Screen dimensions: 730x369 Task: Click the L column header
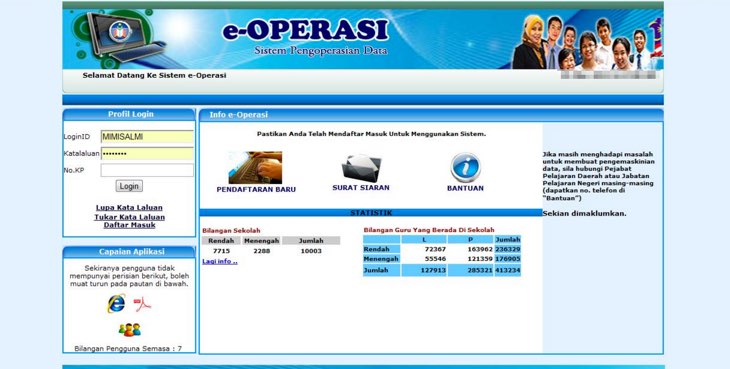(x=424, y=240)
